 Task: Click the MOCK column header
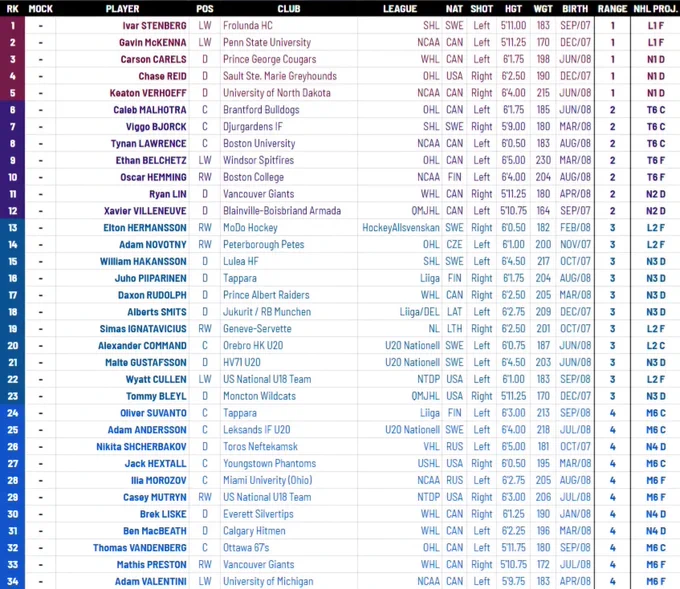40,9
